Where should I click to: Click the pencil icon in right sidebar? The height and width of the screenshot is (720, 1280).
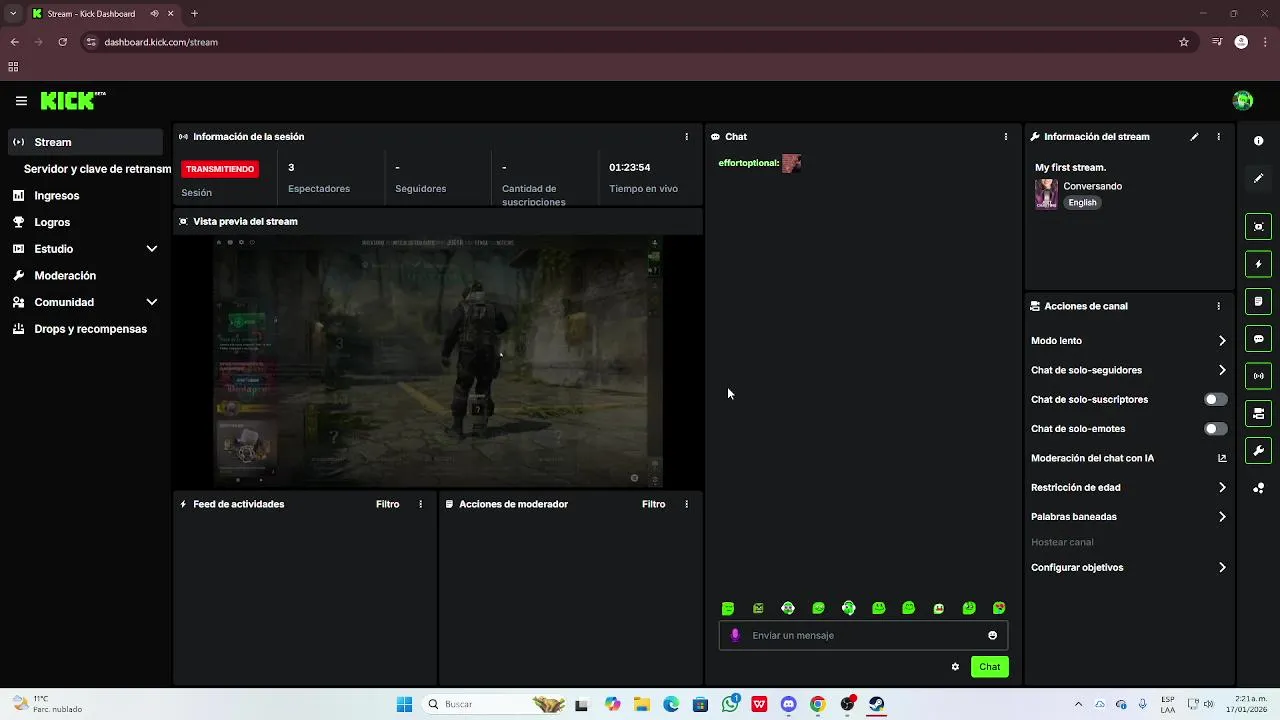1258,178
